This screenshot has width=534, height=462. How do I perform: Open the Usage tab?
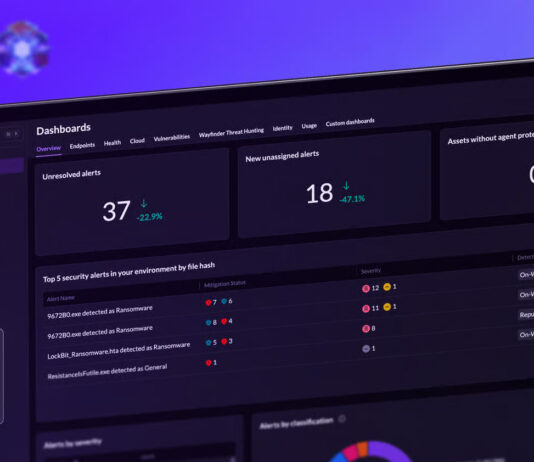(309, 126)
